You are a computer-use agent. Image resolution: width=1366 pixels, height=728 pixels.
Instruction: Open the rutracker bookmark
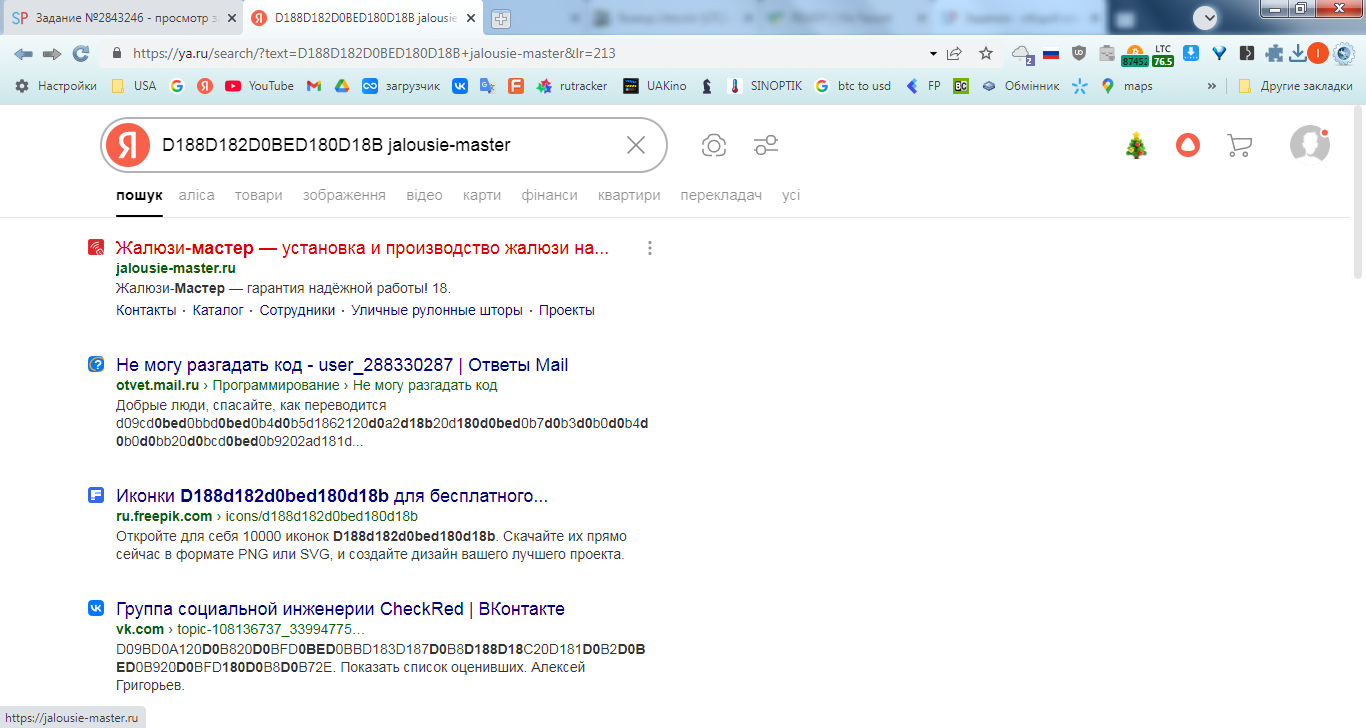(x=571, y=86)
